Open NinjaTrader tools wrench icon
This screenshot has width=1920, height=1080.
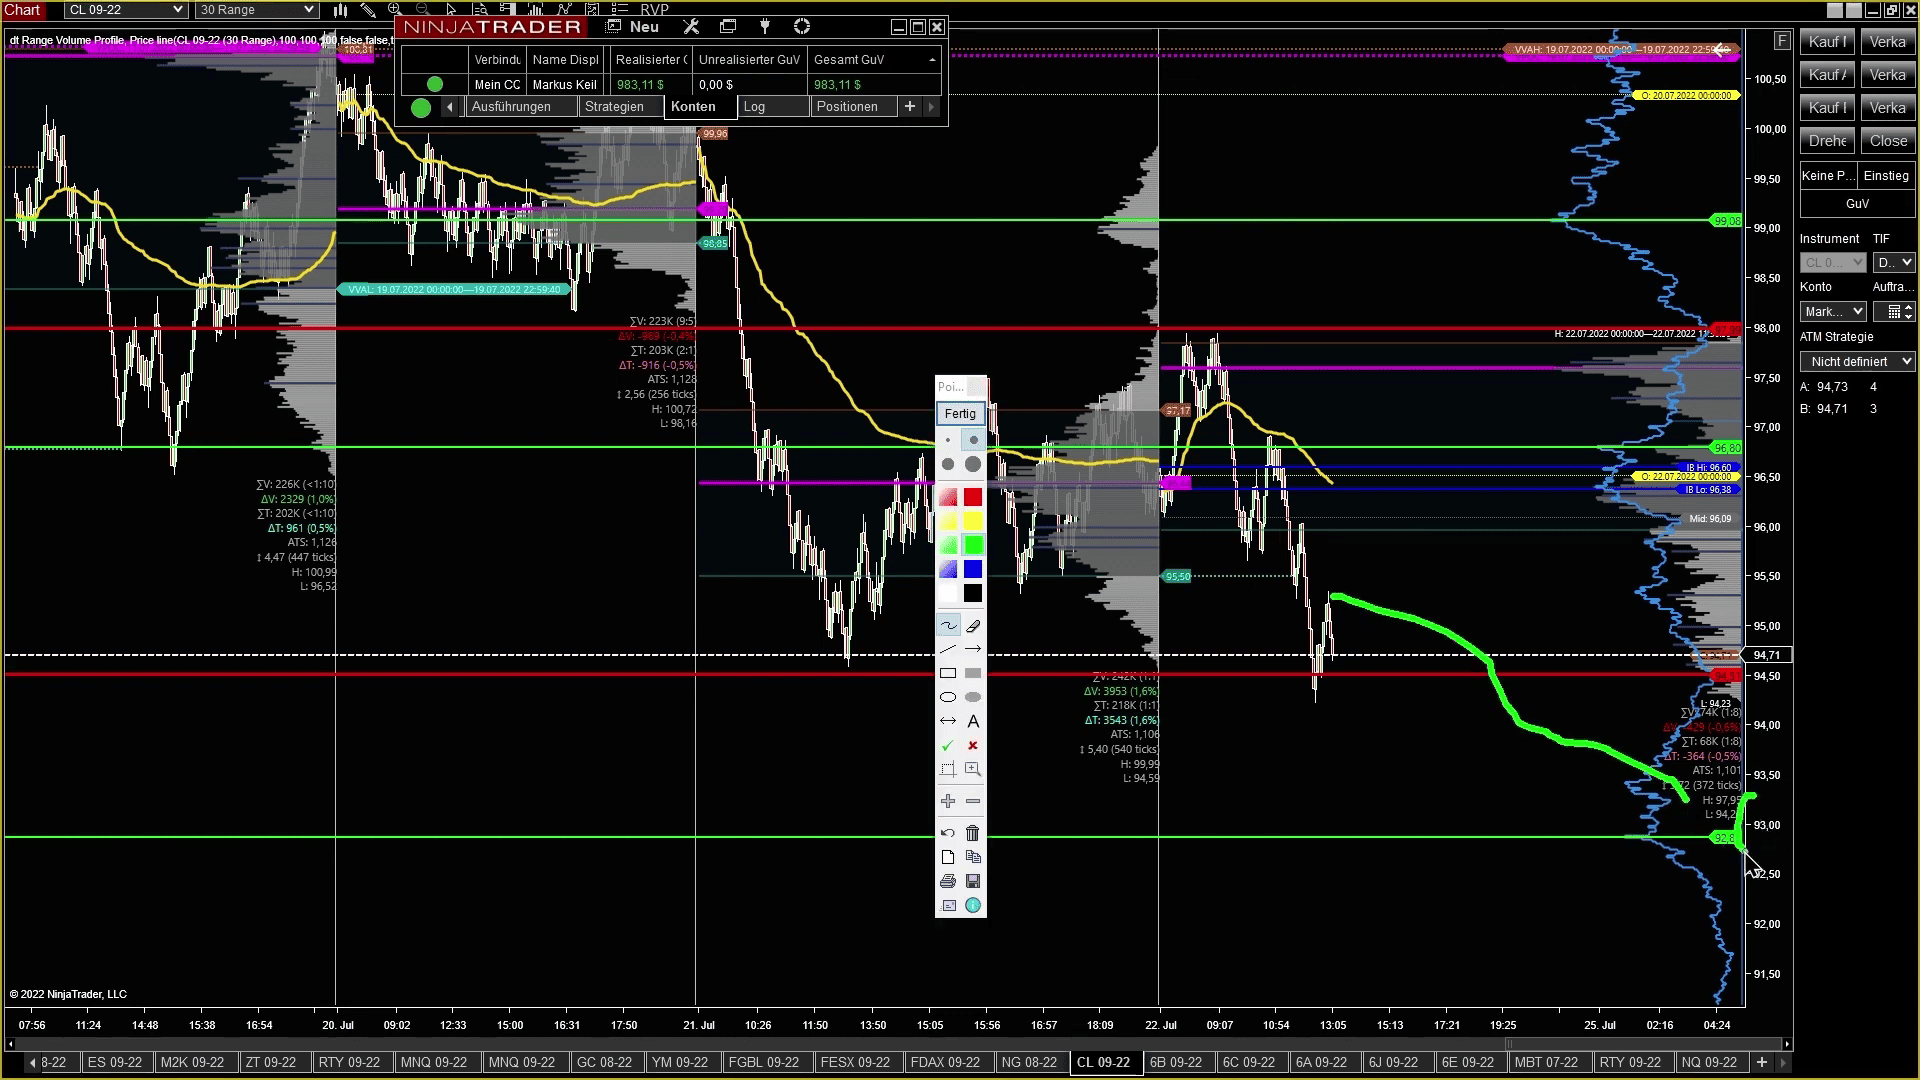tap(690, 27)
